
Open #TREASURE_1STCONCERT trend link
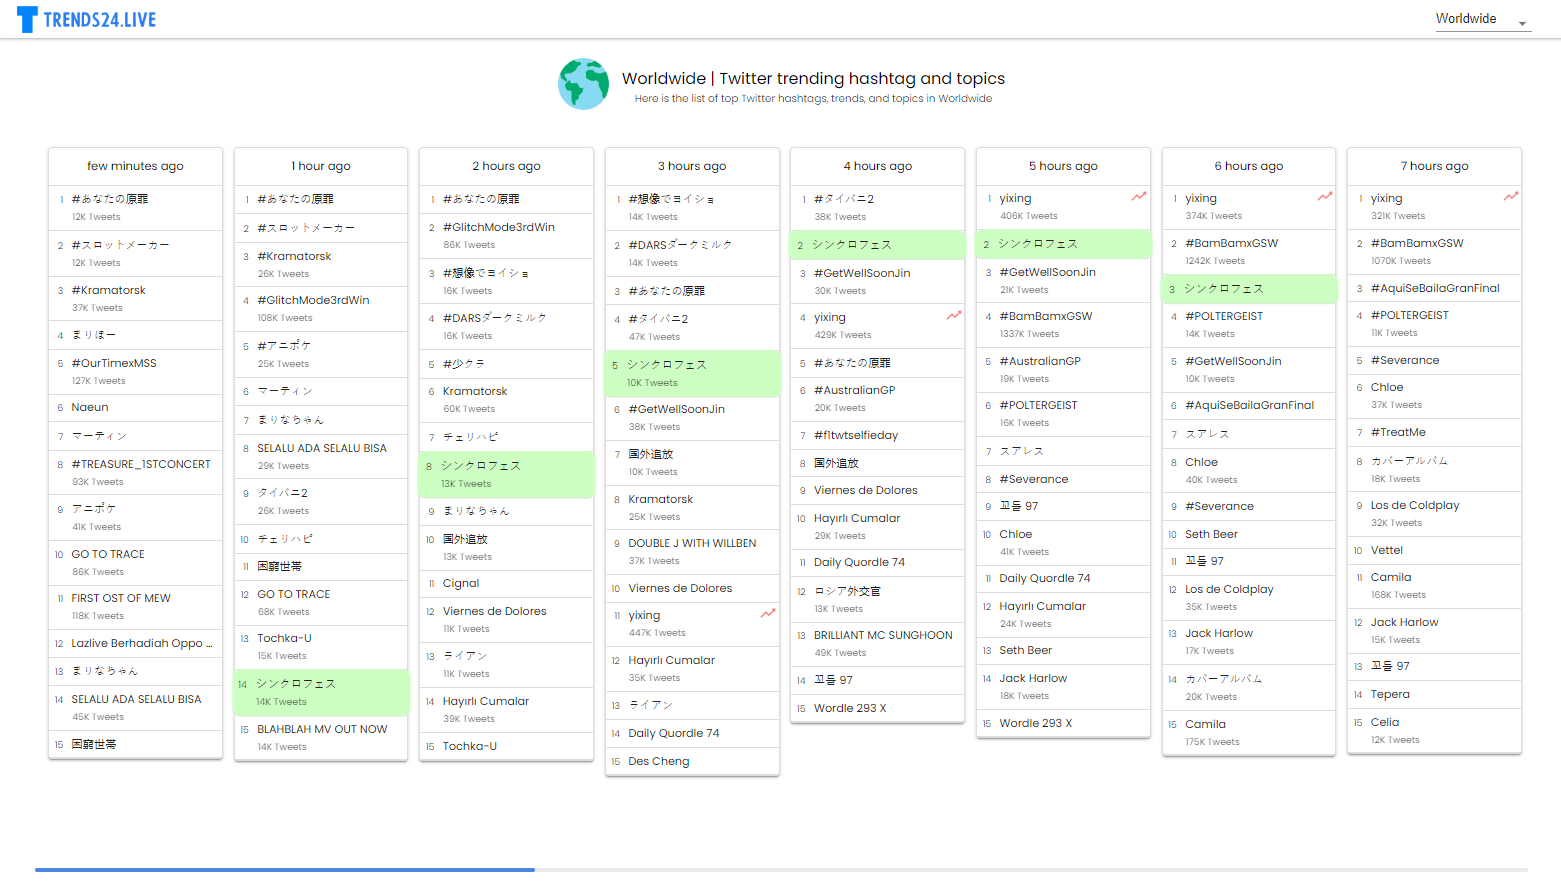[x=141, y=464]
